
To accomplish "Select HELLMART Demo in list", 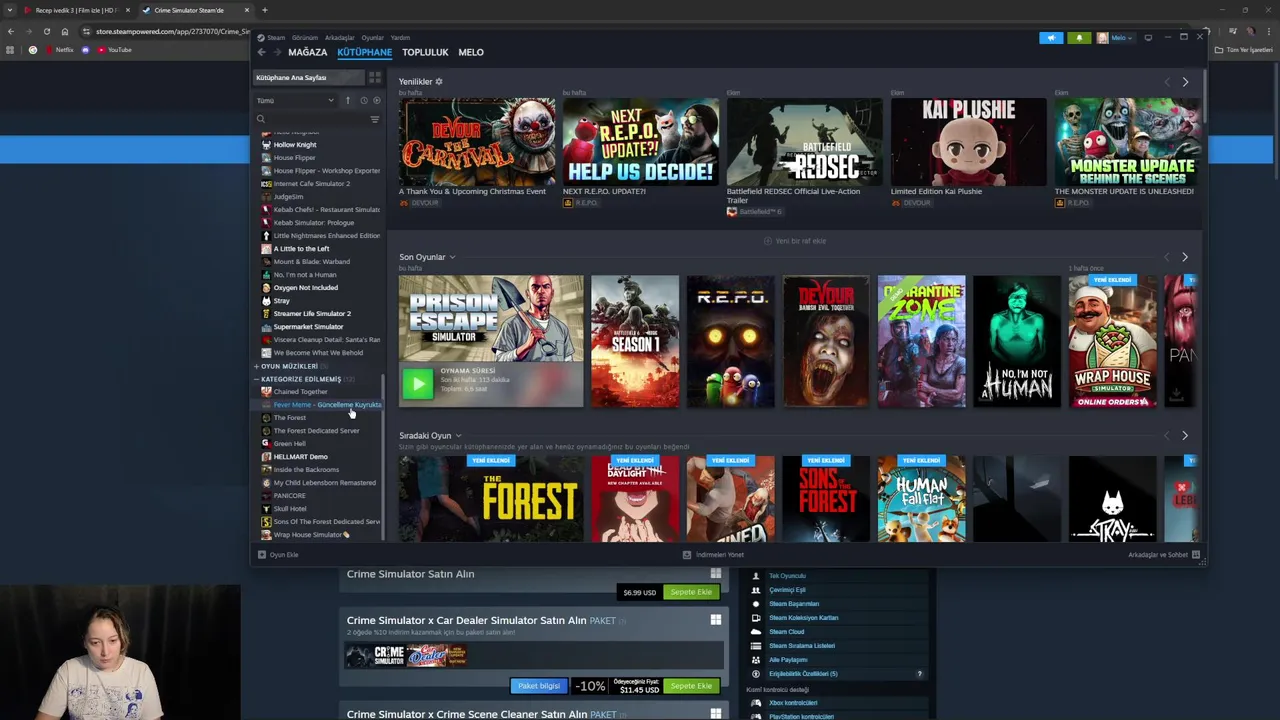I will pyautogui.click(x=300, y=457).
